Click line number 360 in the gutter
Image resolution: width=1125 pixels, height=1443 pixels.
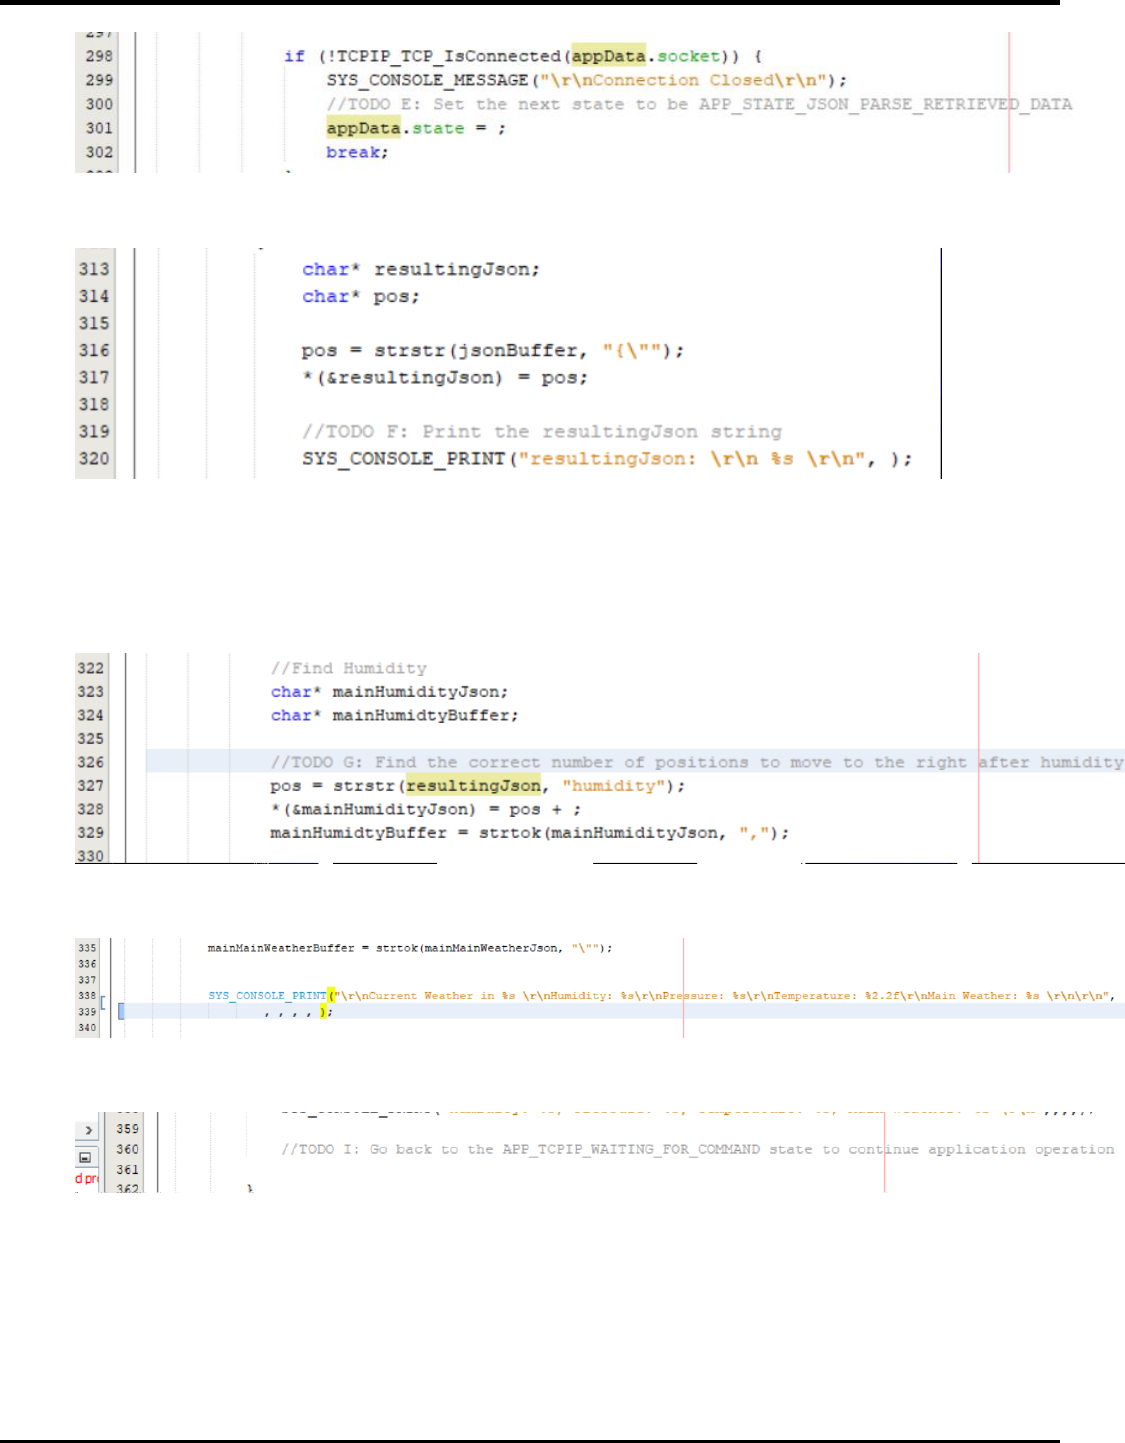(127, 1149)
